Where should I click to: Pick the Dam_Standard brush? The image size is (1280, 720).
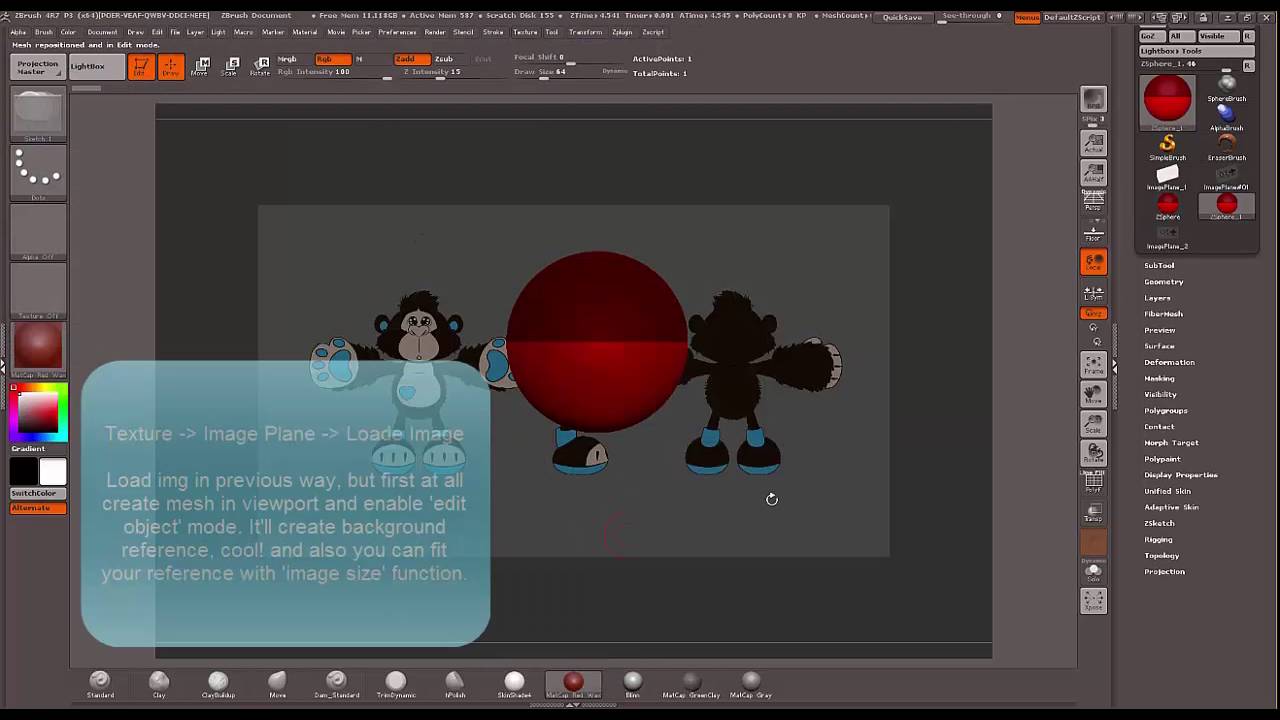336,685
